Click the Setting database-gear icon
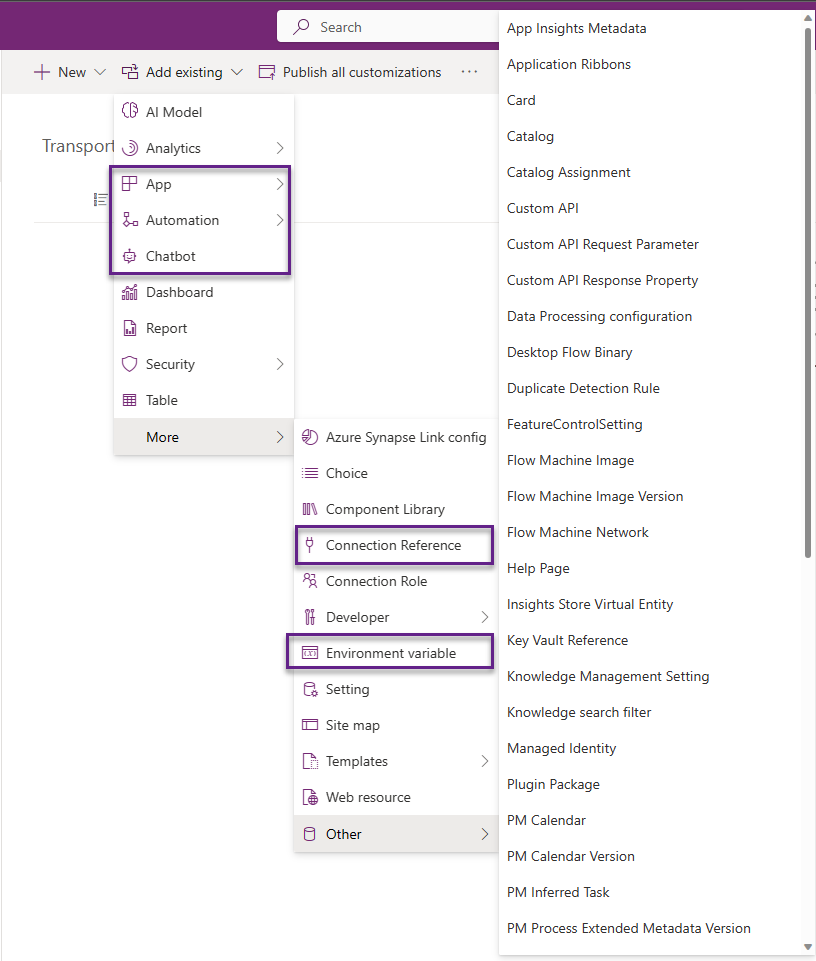Screen dimensions: 816x961 [x=310, y=689]
